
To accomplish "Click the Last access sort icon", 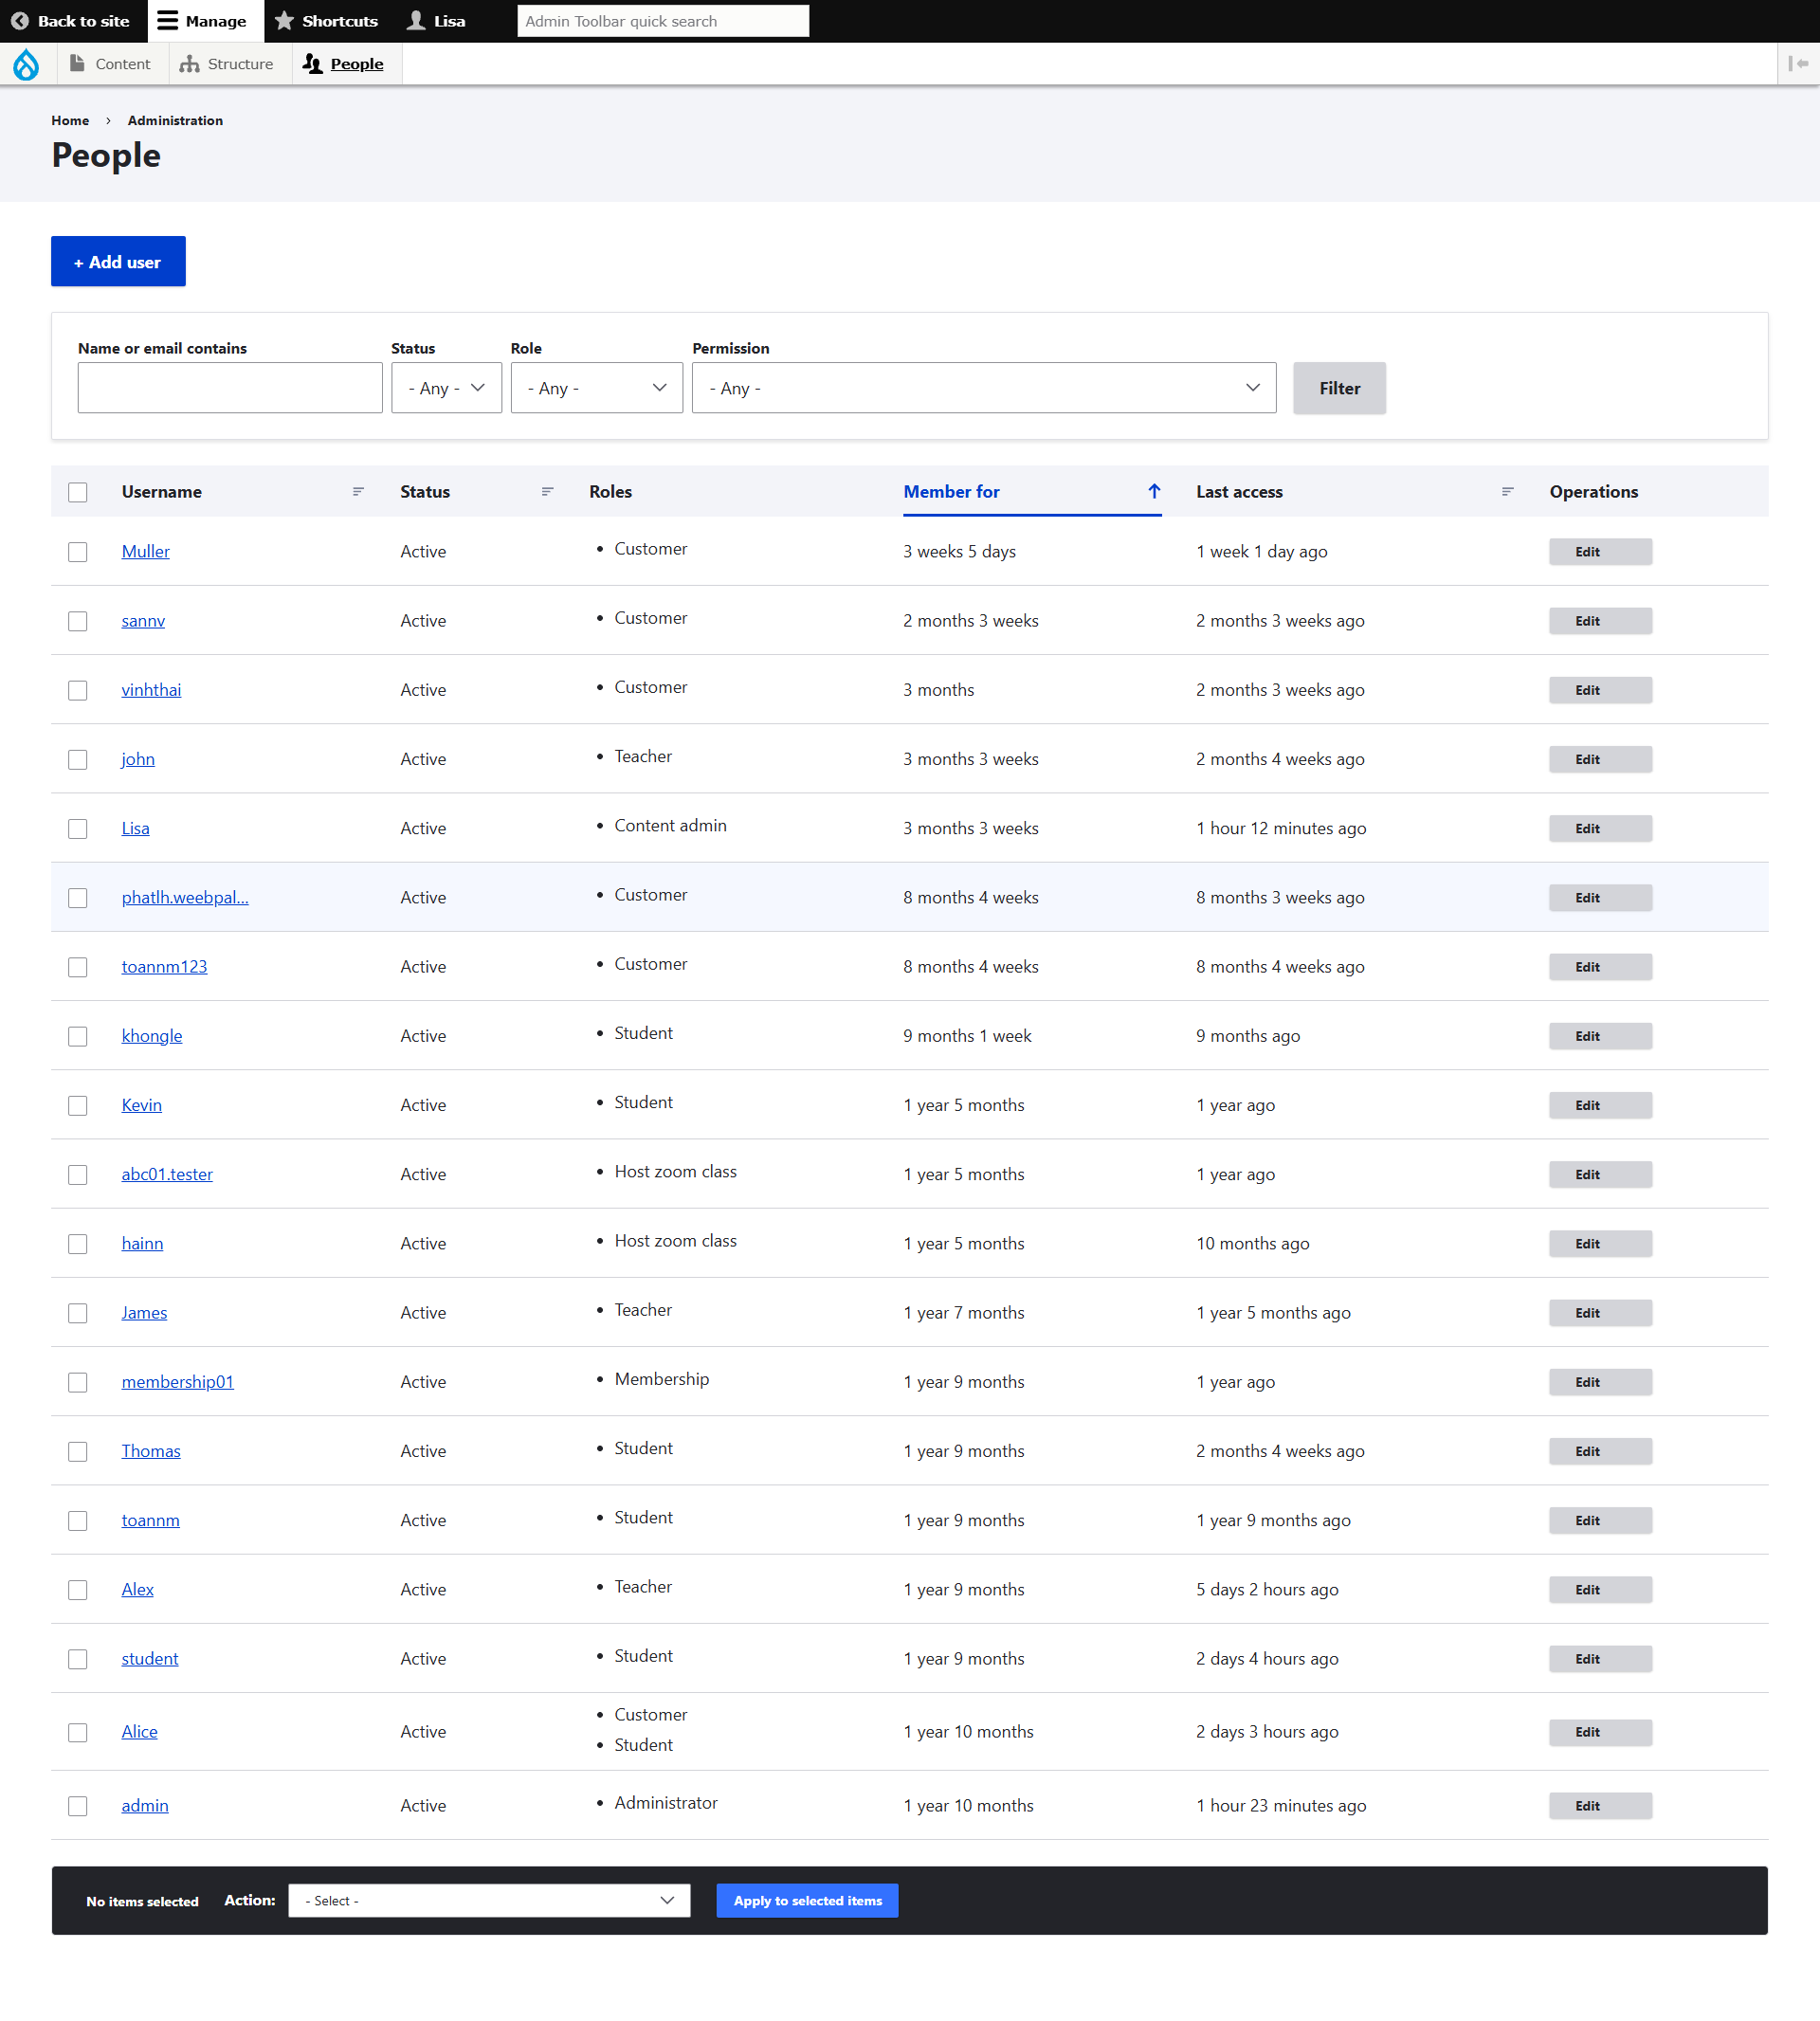I will tap(1507, 491).
